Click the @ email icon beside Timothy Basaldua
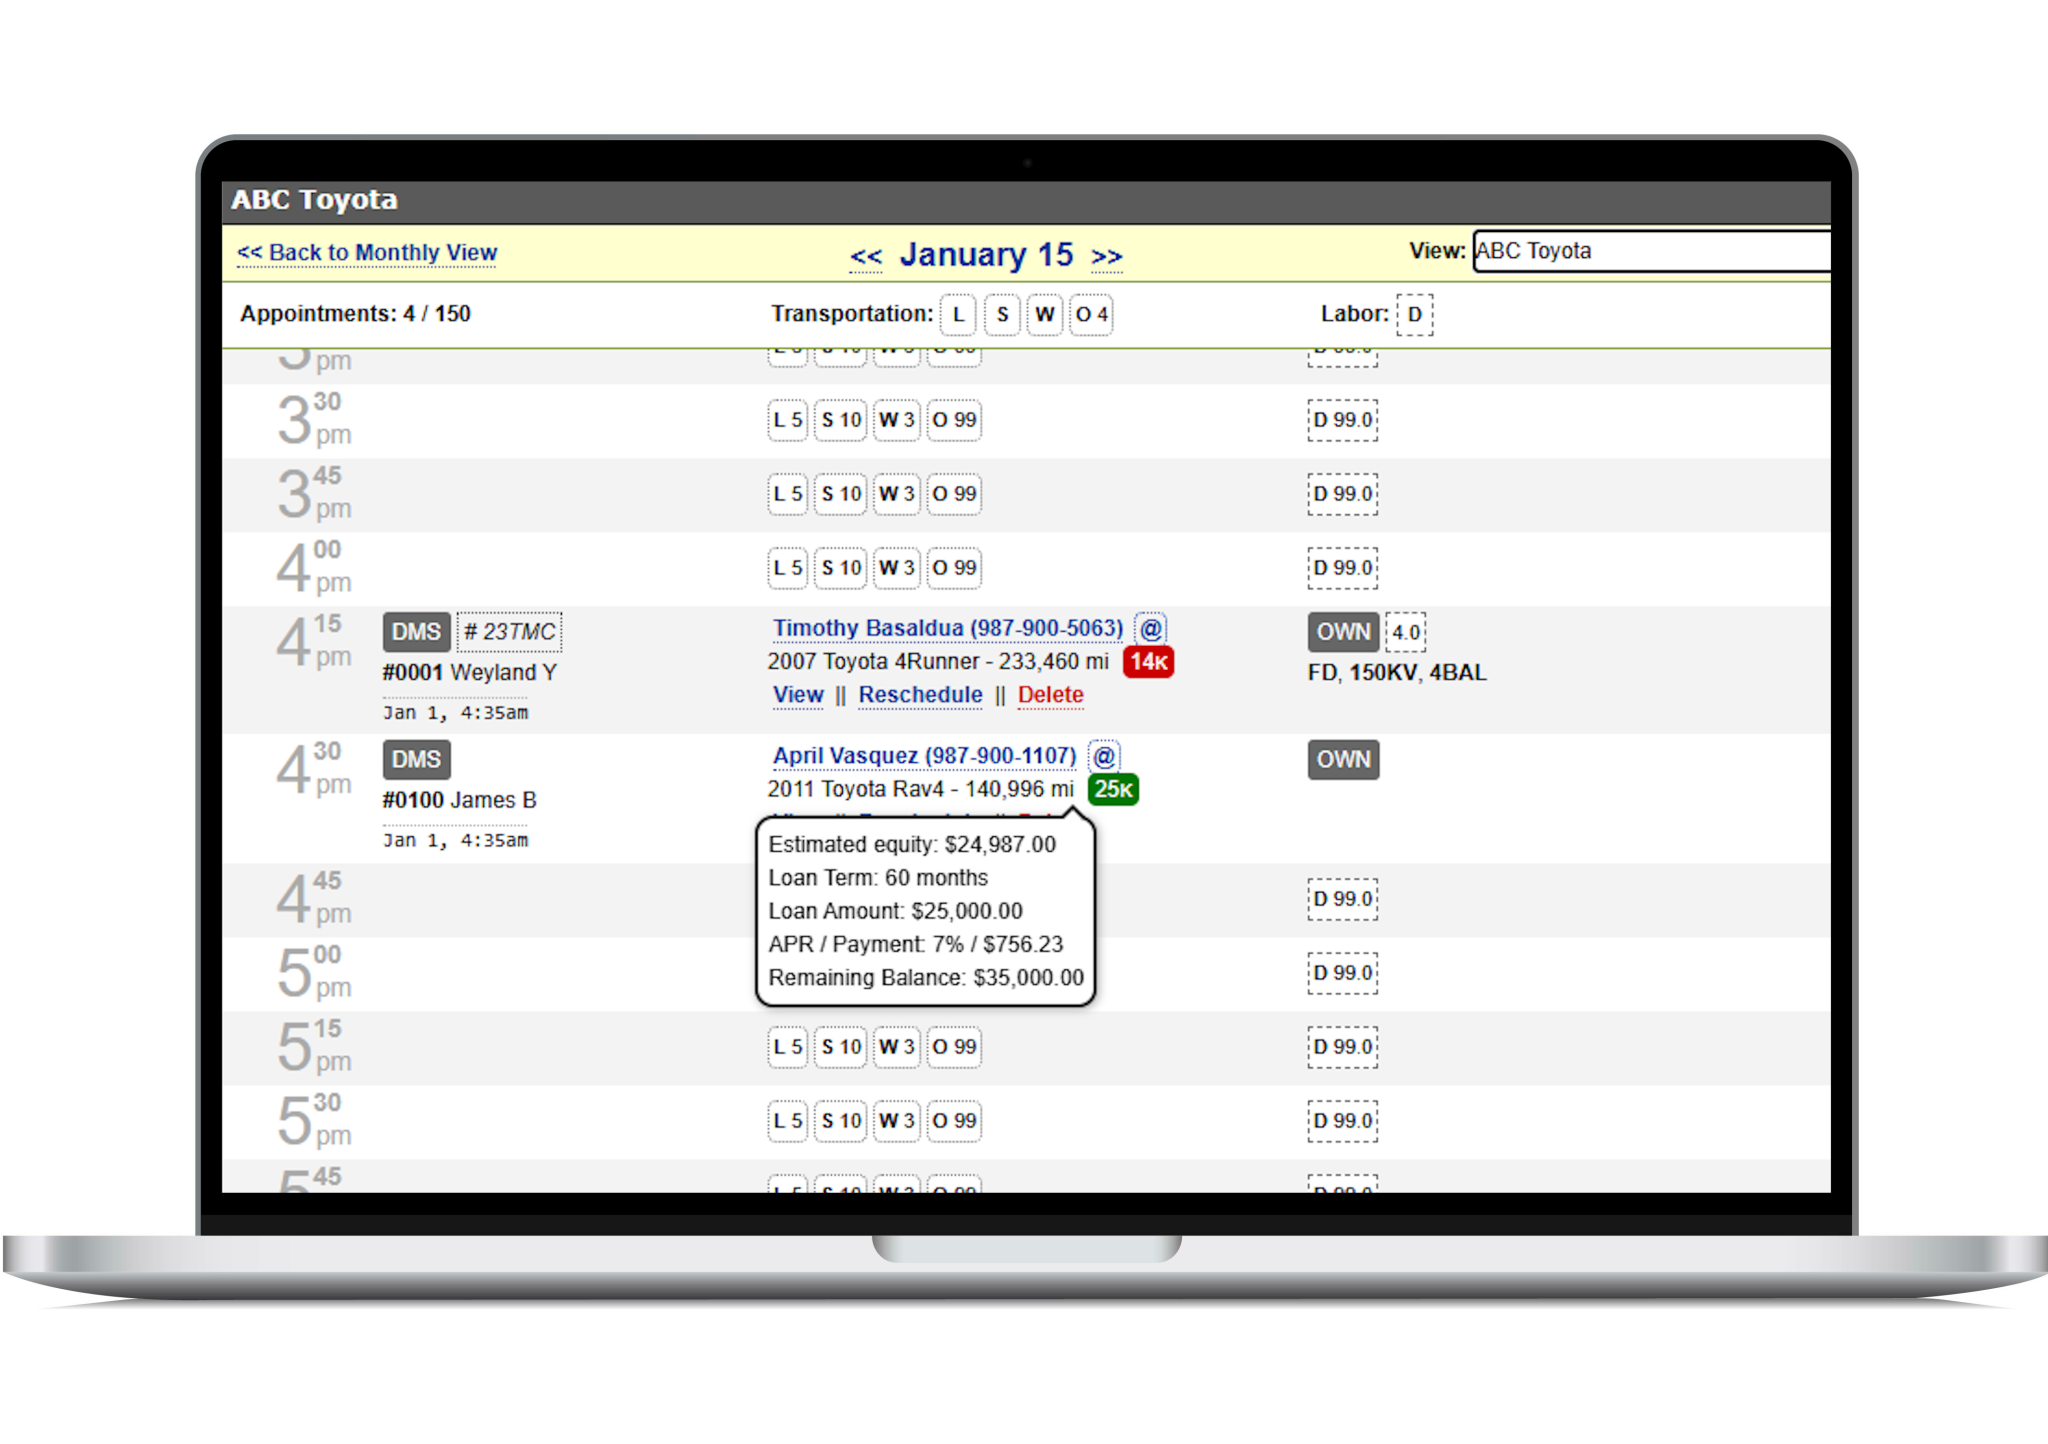Viewport: 2048px width, 1444px height. click(1151, 629)
